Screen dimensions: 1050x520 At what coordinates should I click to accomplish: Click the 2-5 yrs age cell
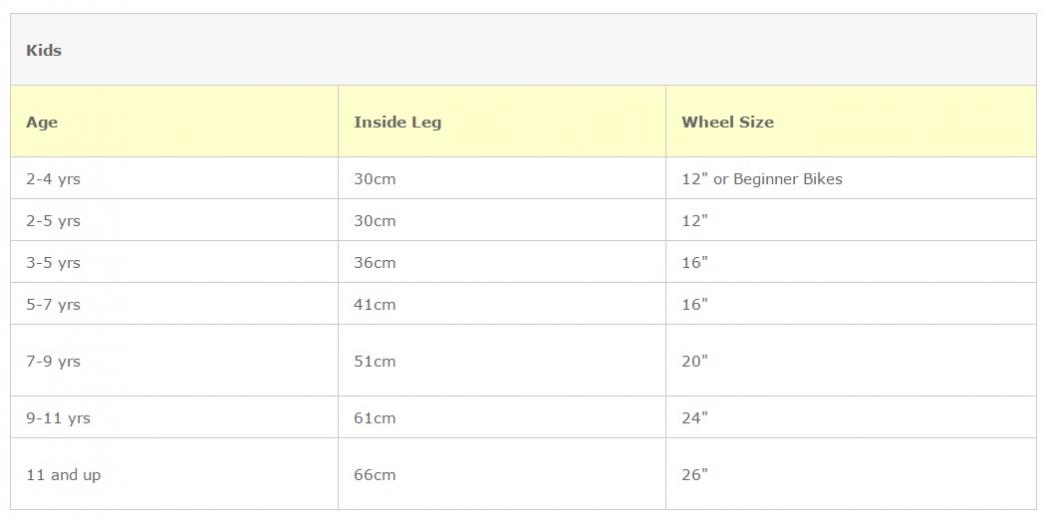tap(53, 221)
